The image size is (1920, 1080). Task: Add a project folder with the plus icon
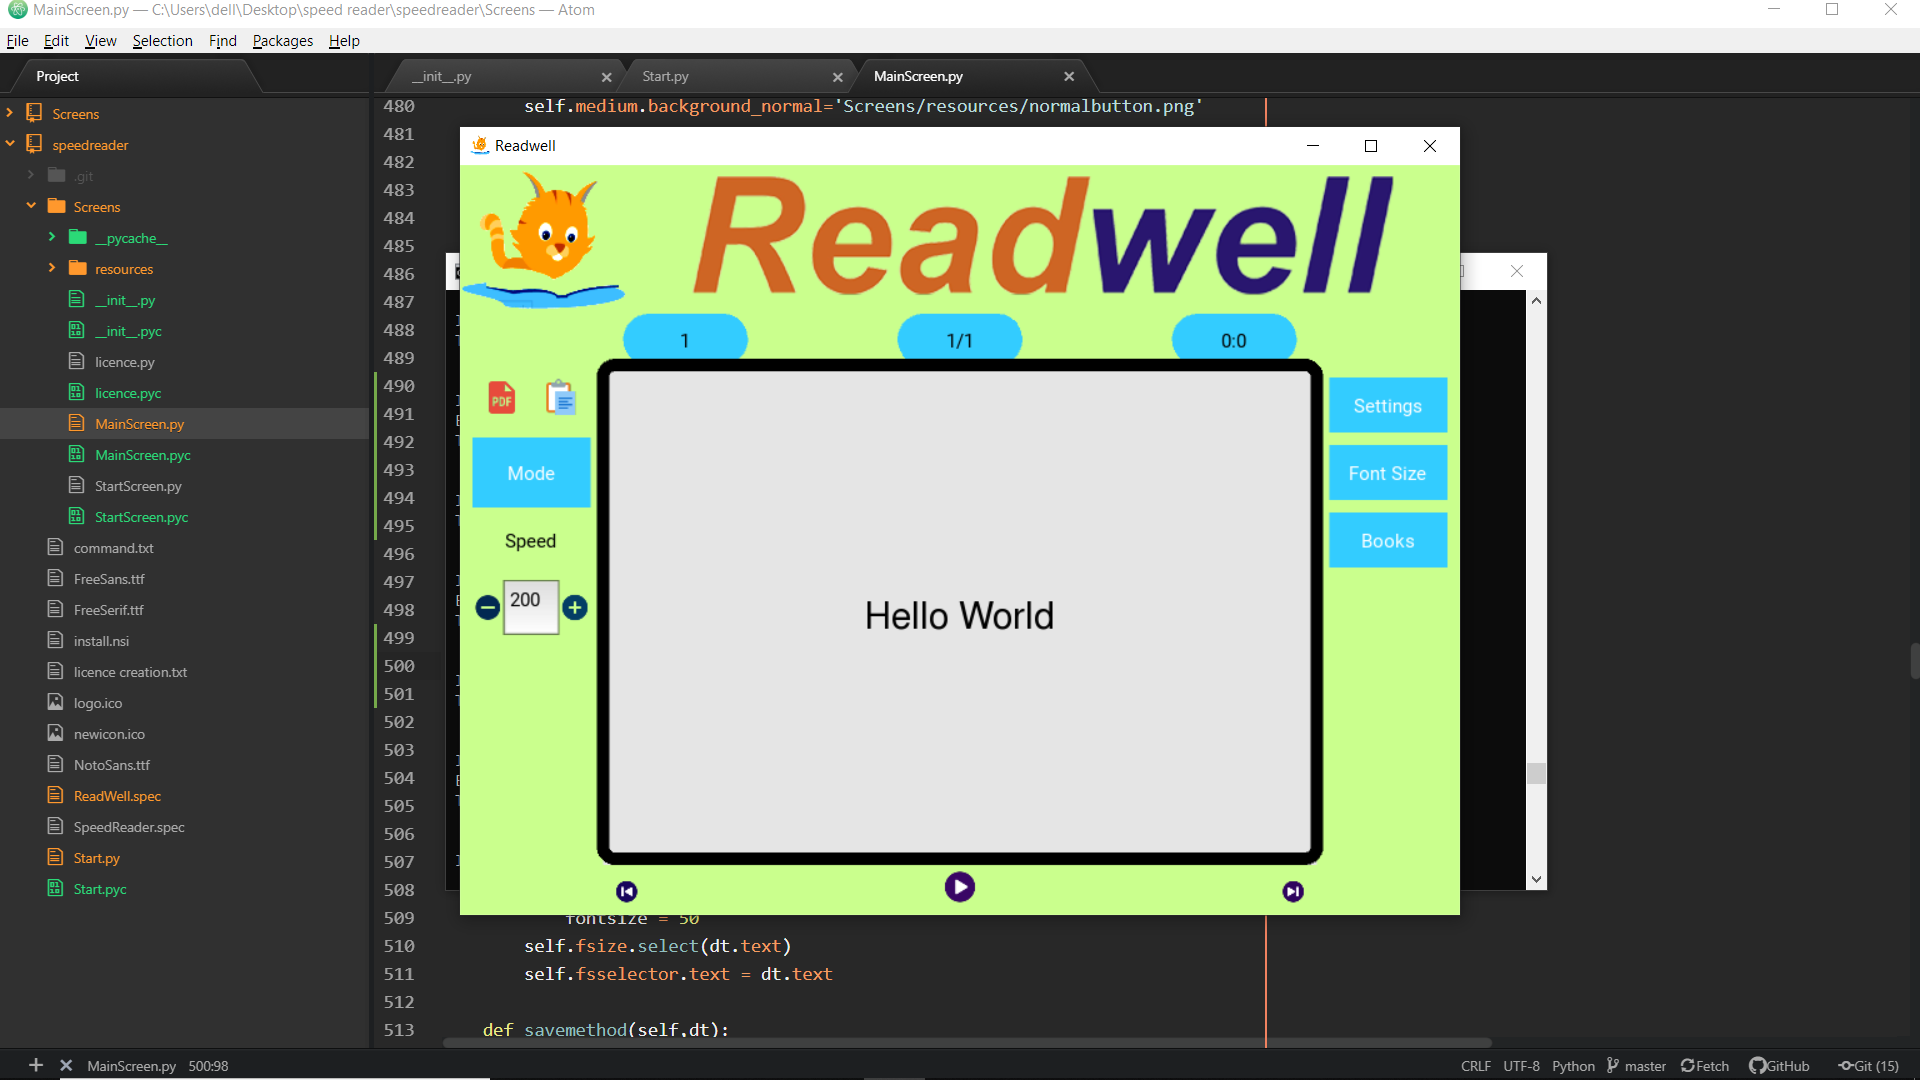tap(36, 1065)
